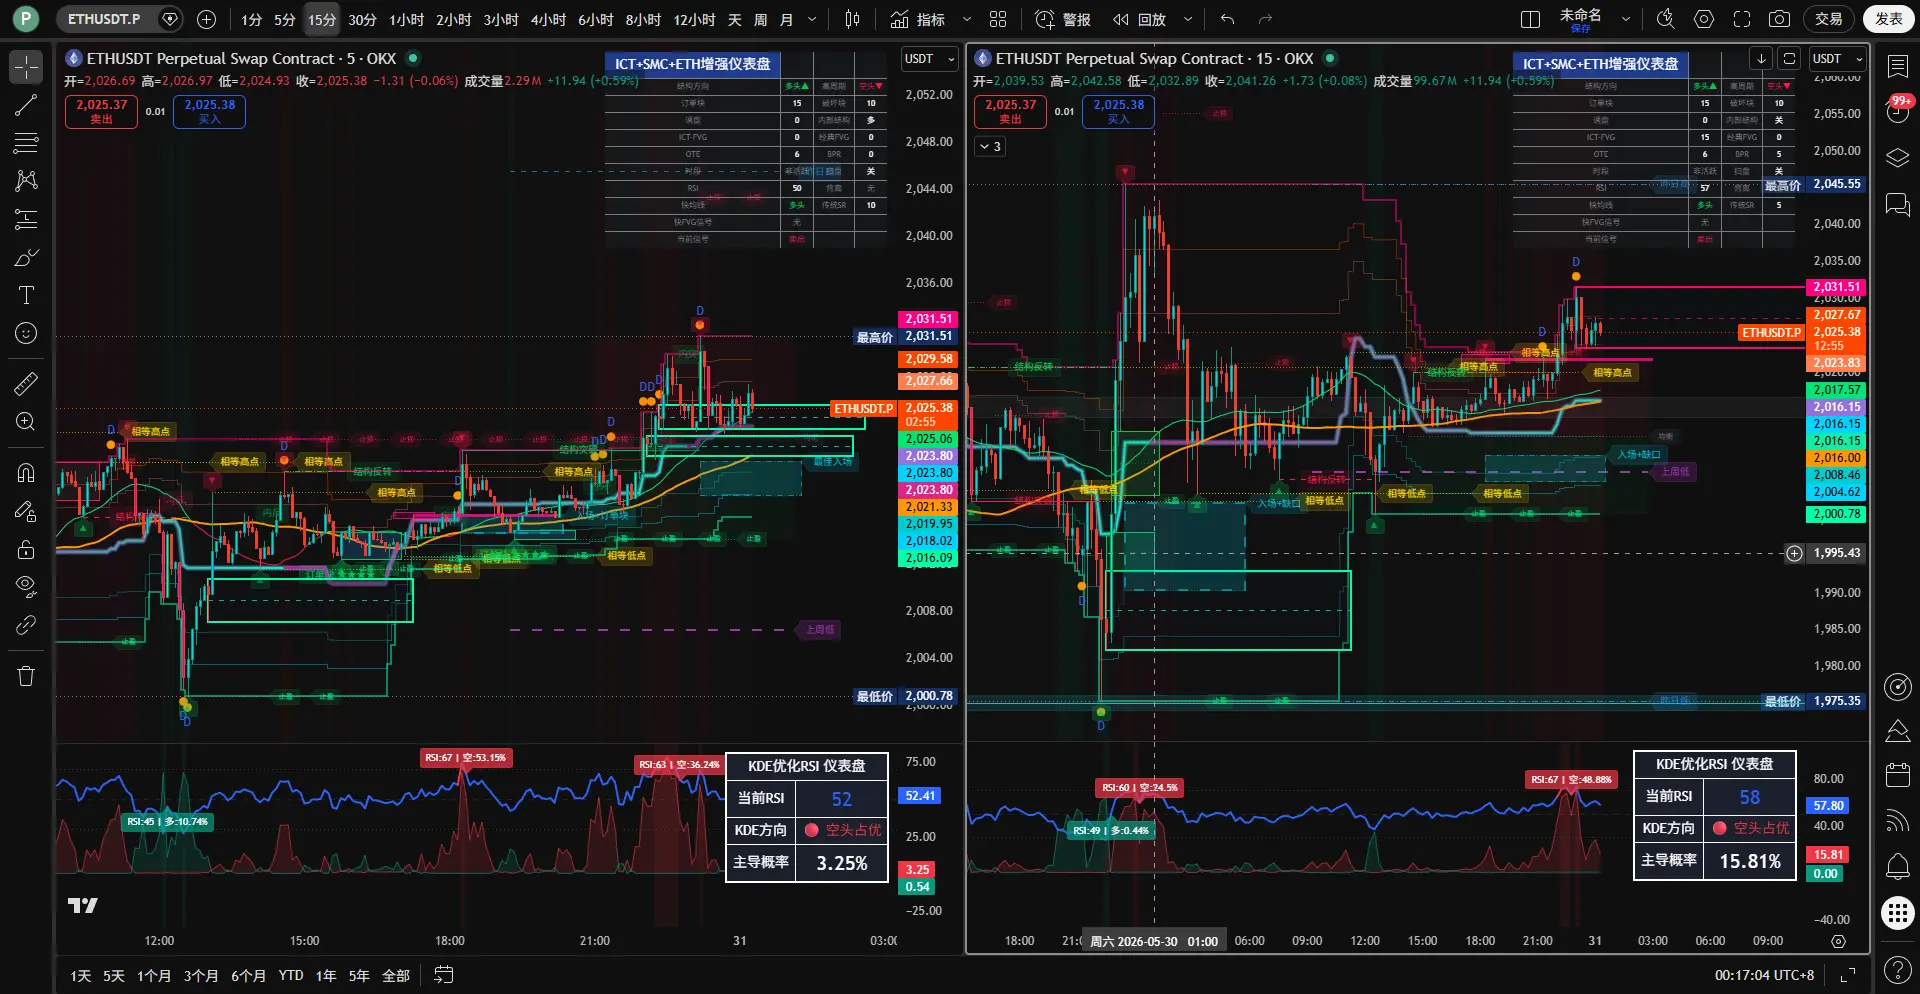Set date range to YTD
The height and width of the screenshot is (994, 1920).
point(291,975)
